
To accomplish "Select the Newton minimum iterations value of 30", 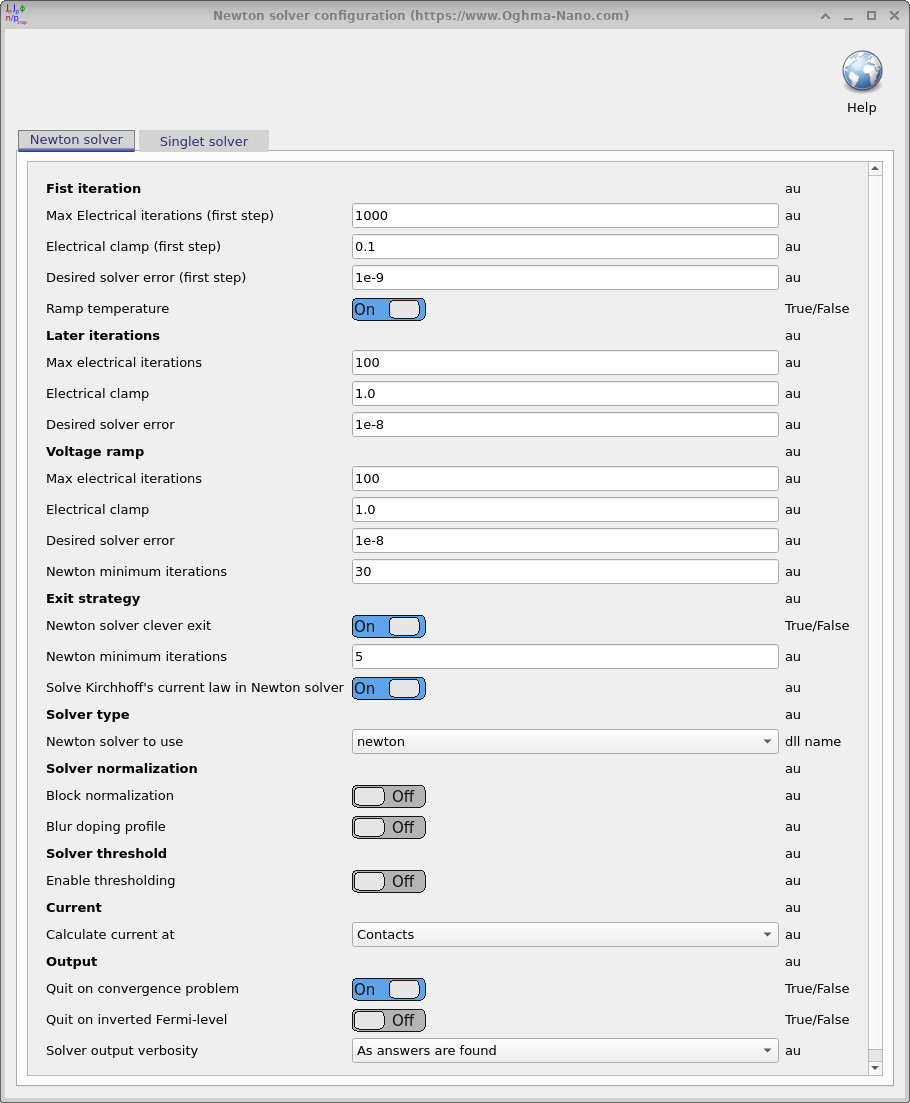I will [564, 571].
